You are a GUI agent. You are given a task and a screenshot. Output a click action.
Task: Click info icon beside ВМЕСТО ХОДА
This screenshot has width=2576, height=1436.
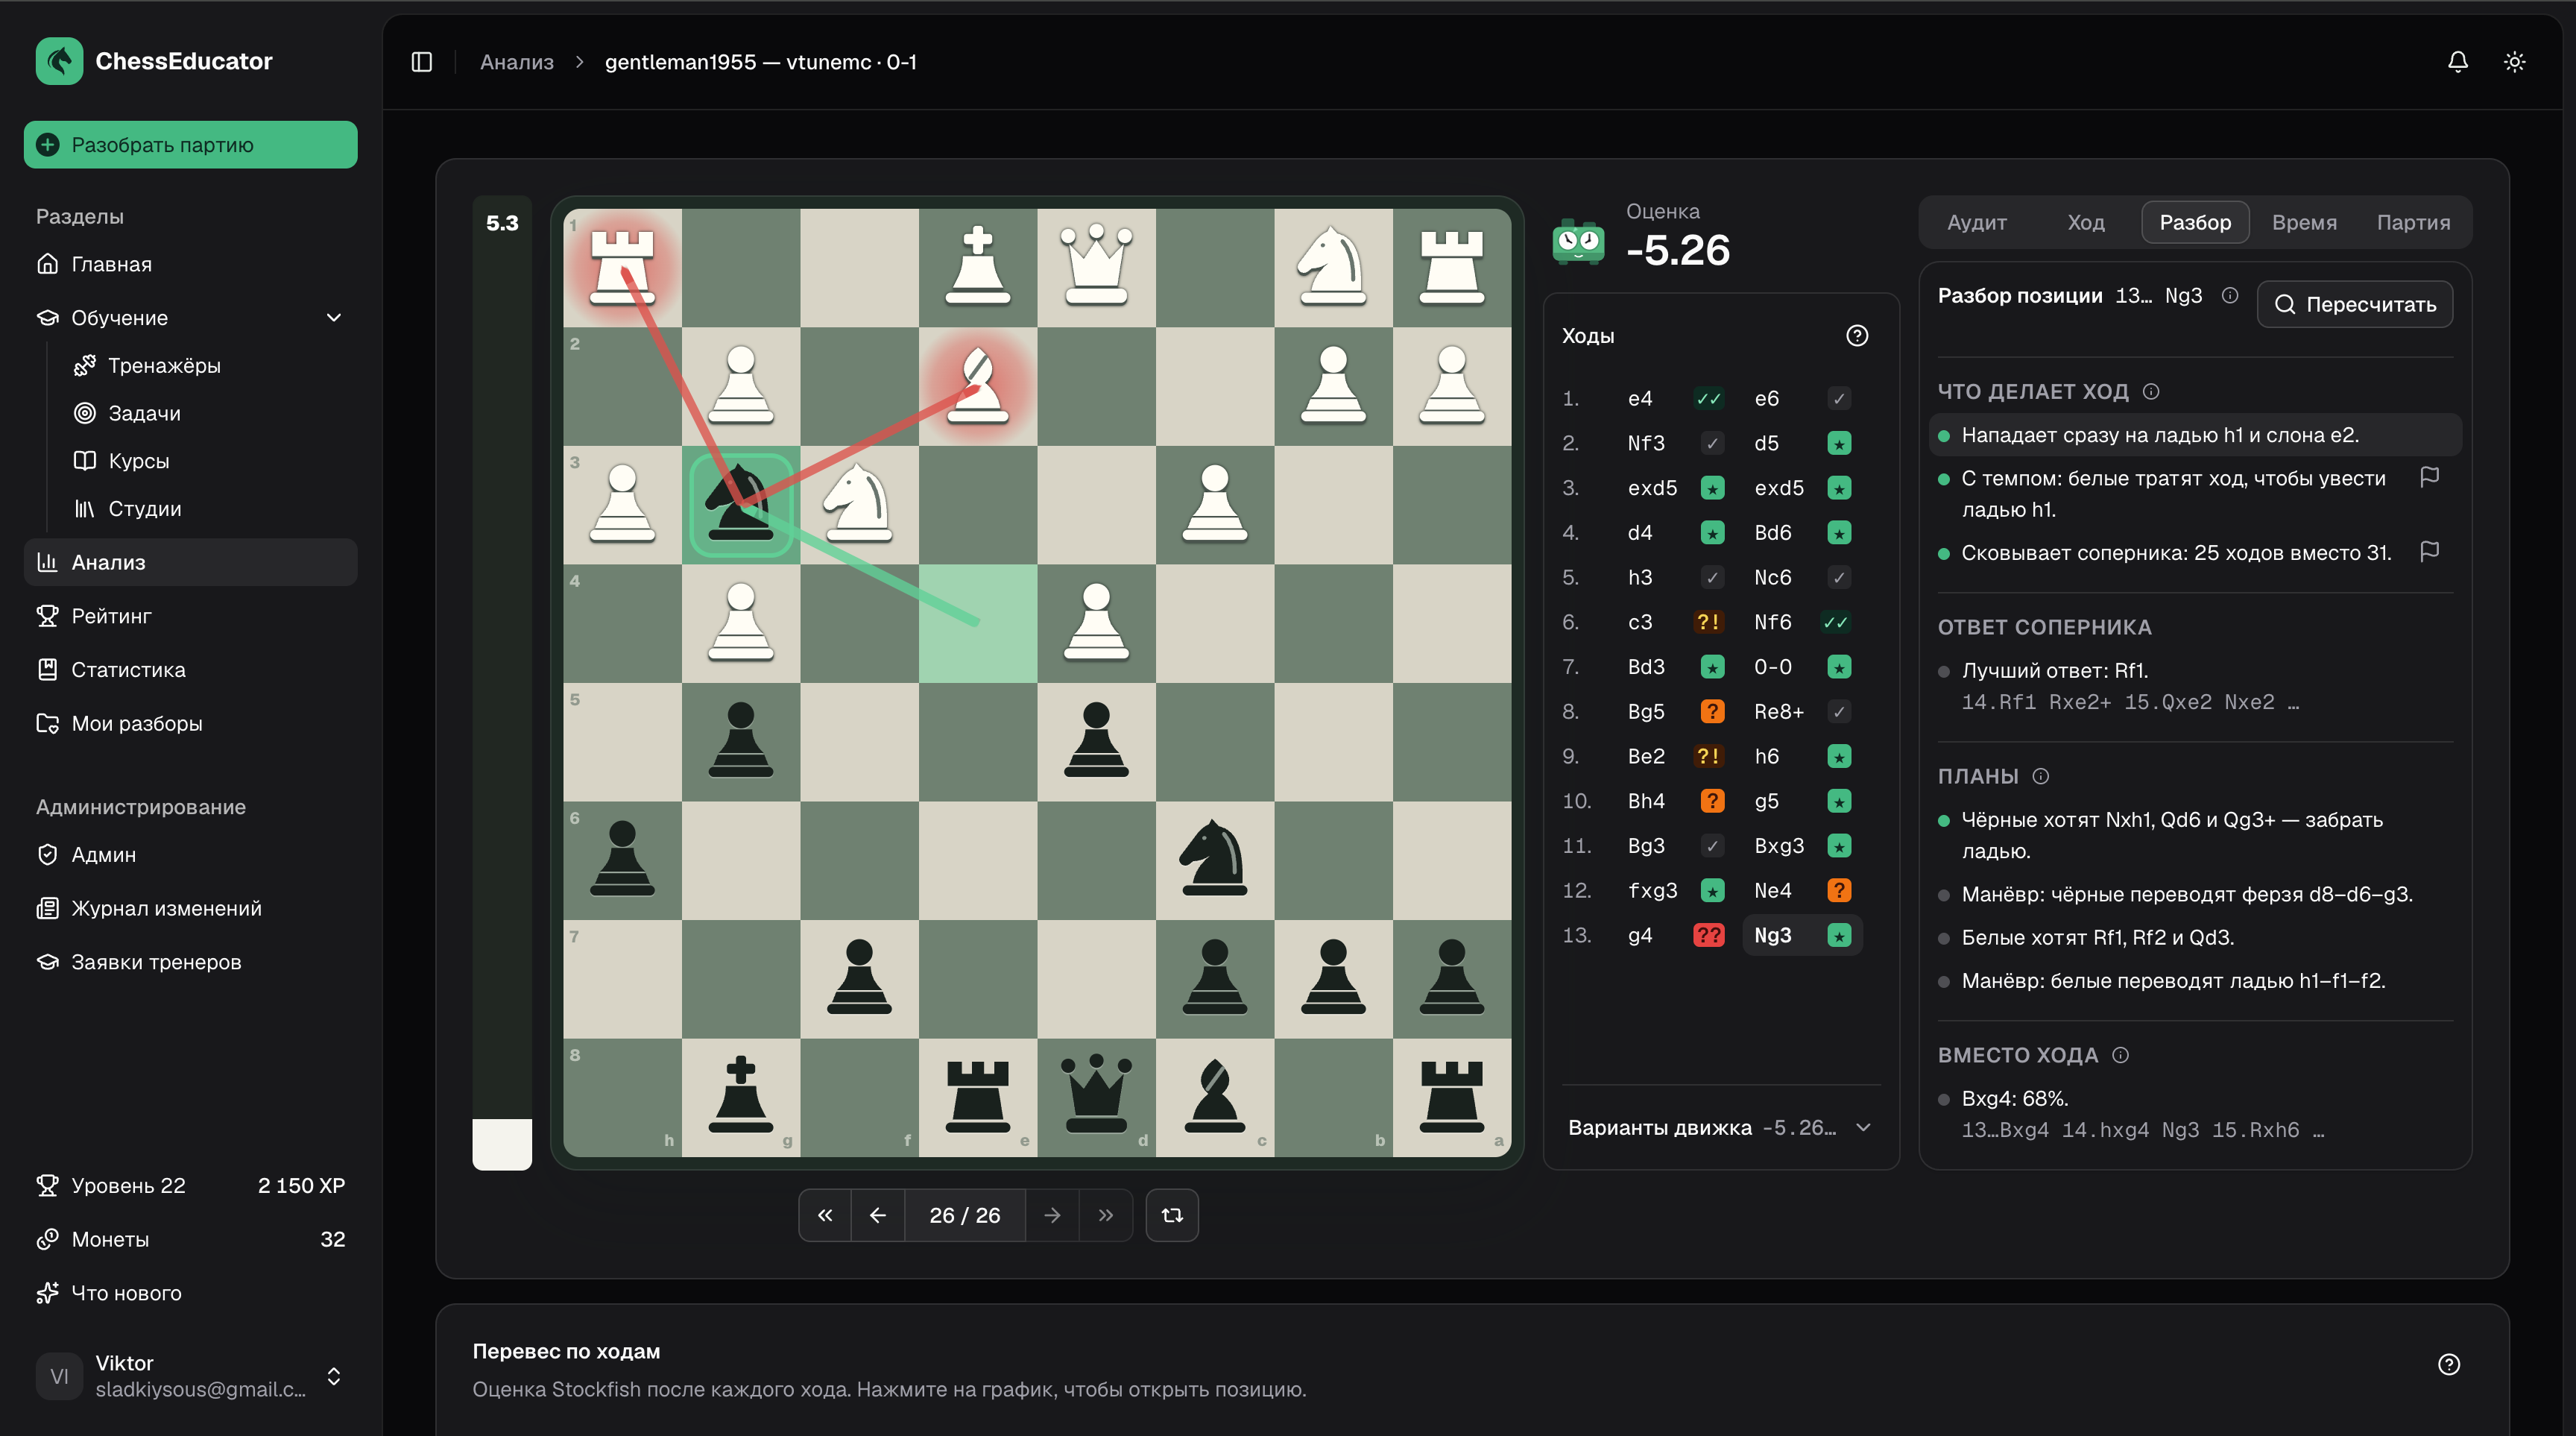tap(2120, 1055)
